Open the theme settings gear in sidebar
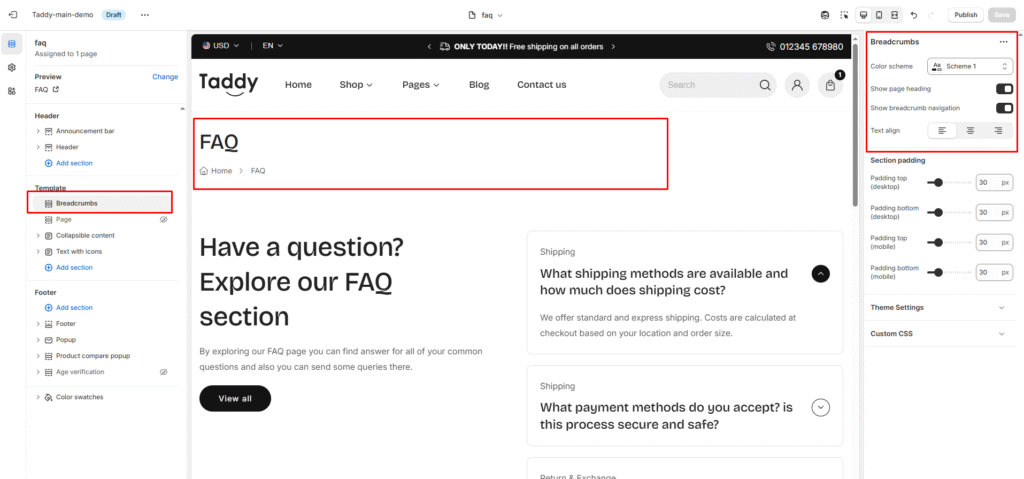1024x479 pixels. point(12,67)
